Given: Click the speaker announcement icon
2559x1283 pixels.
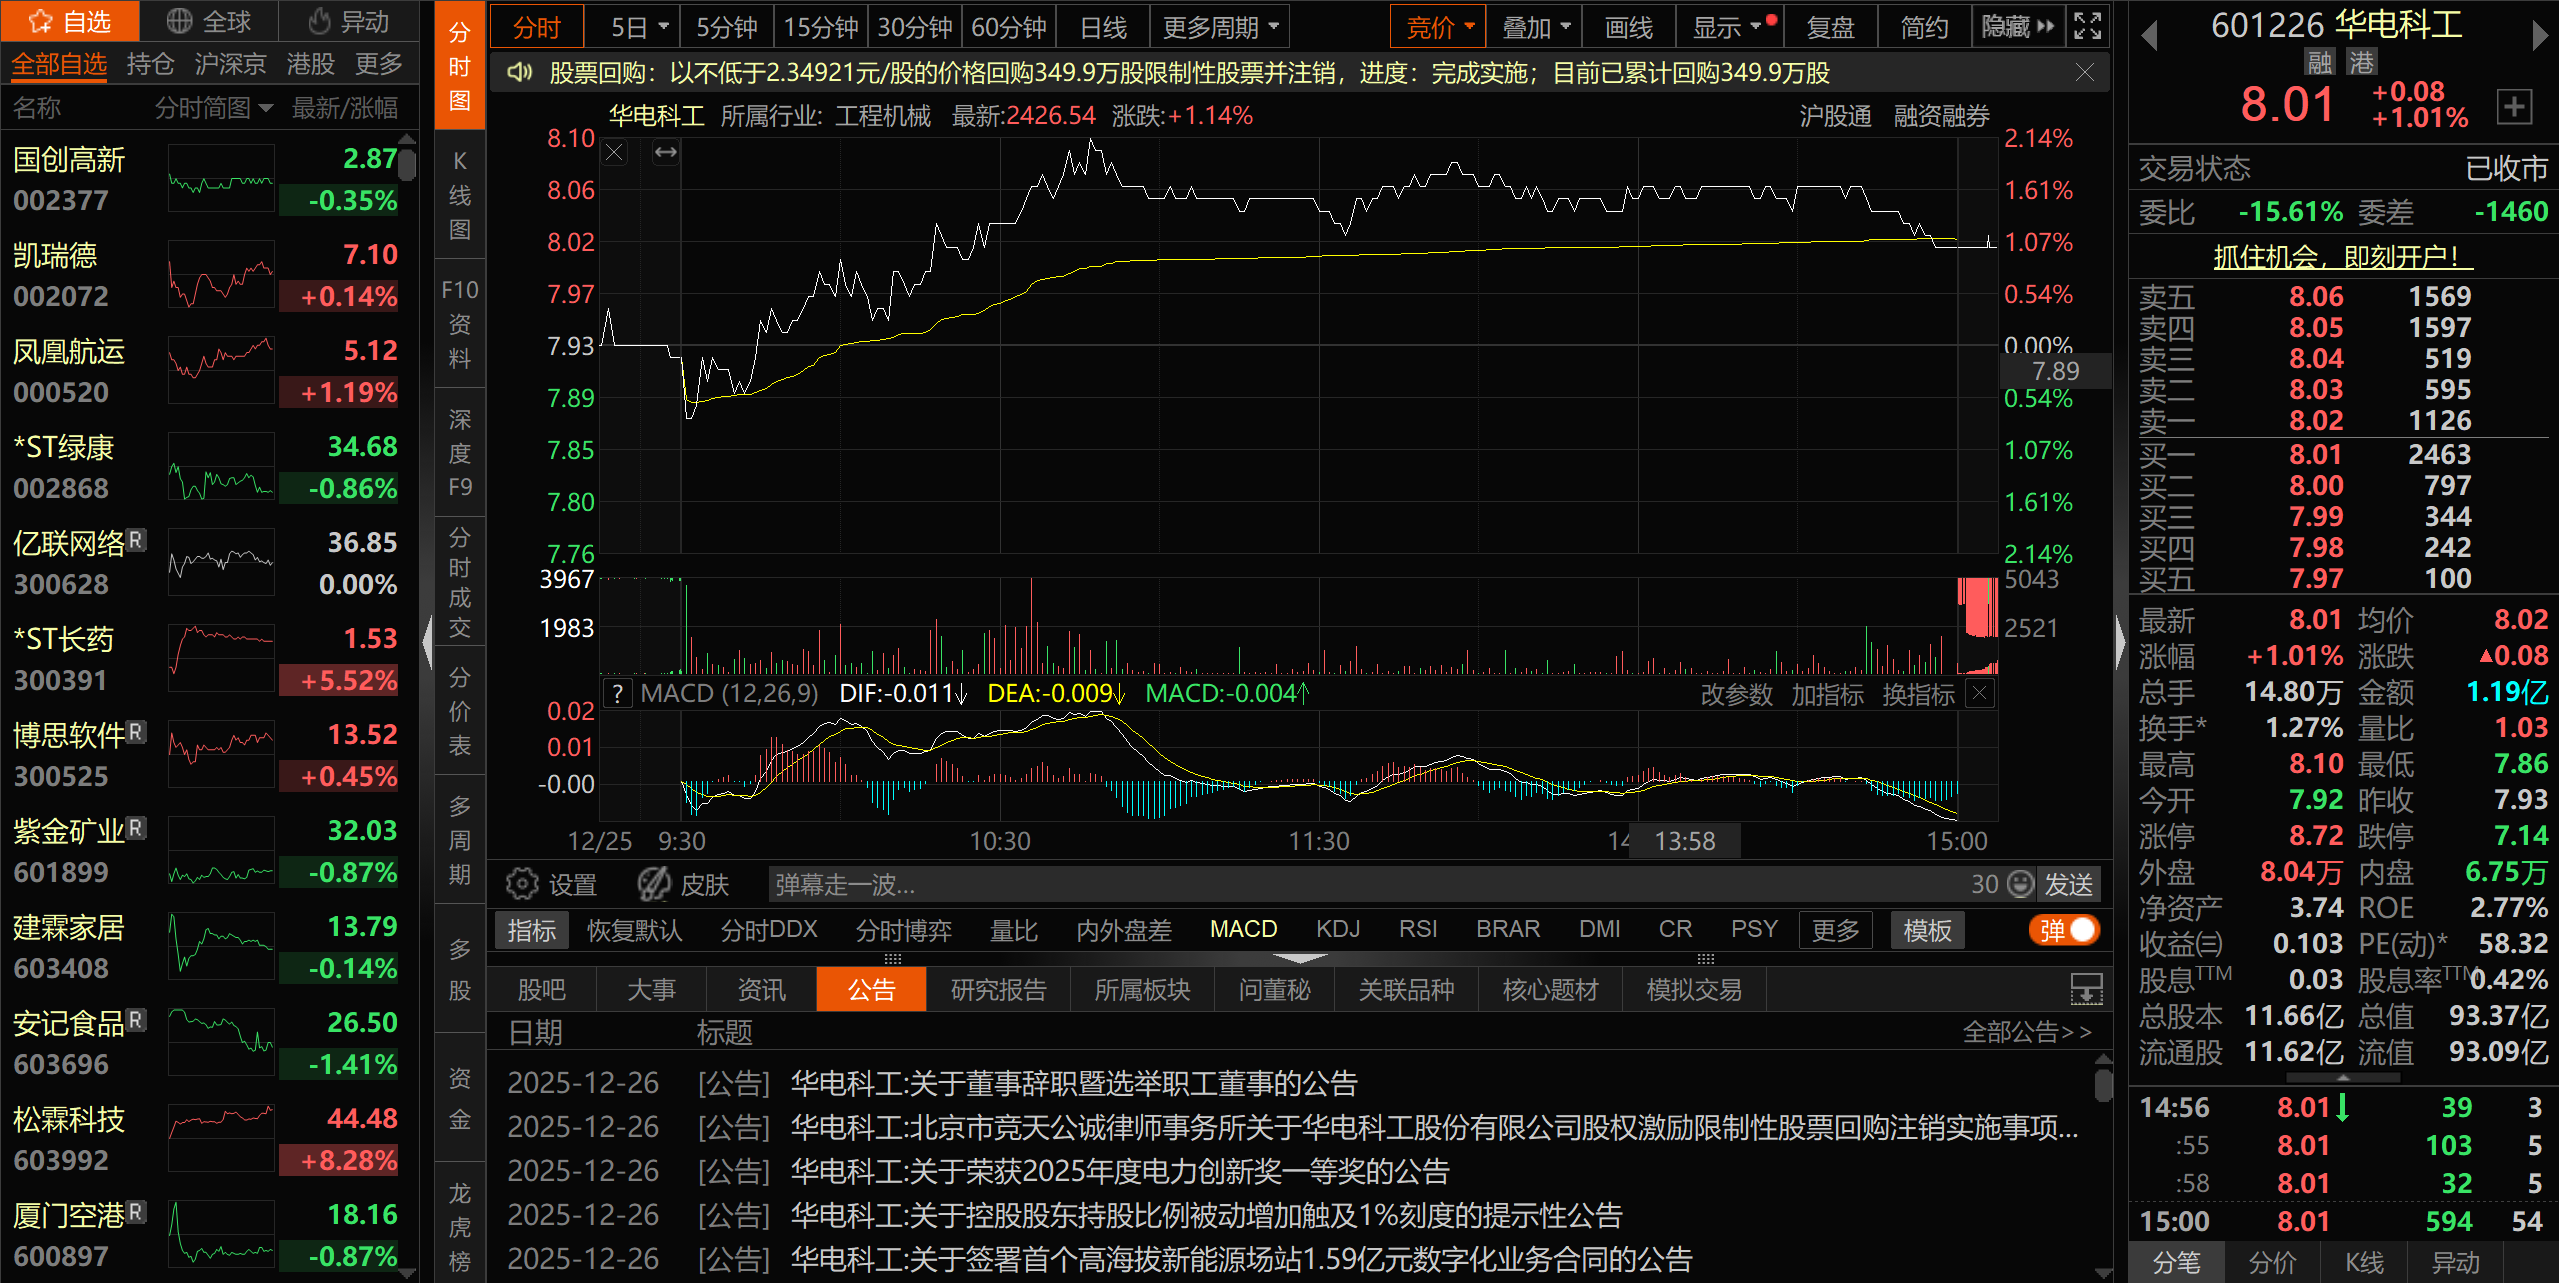Looking at the screenshot, I should 519,73.
